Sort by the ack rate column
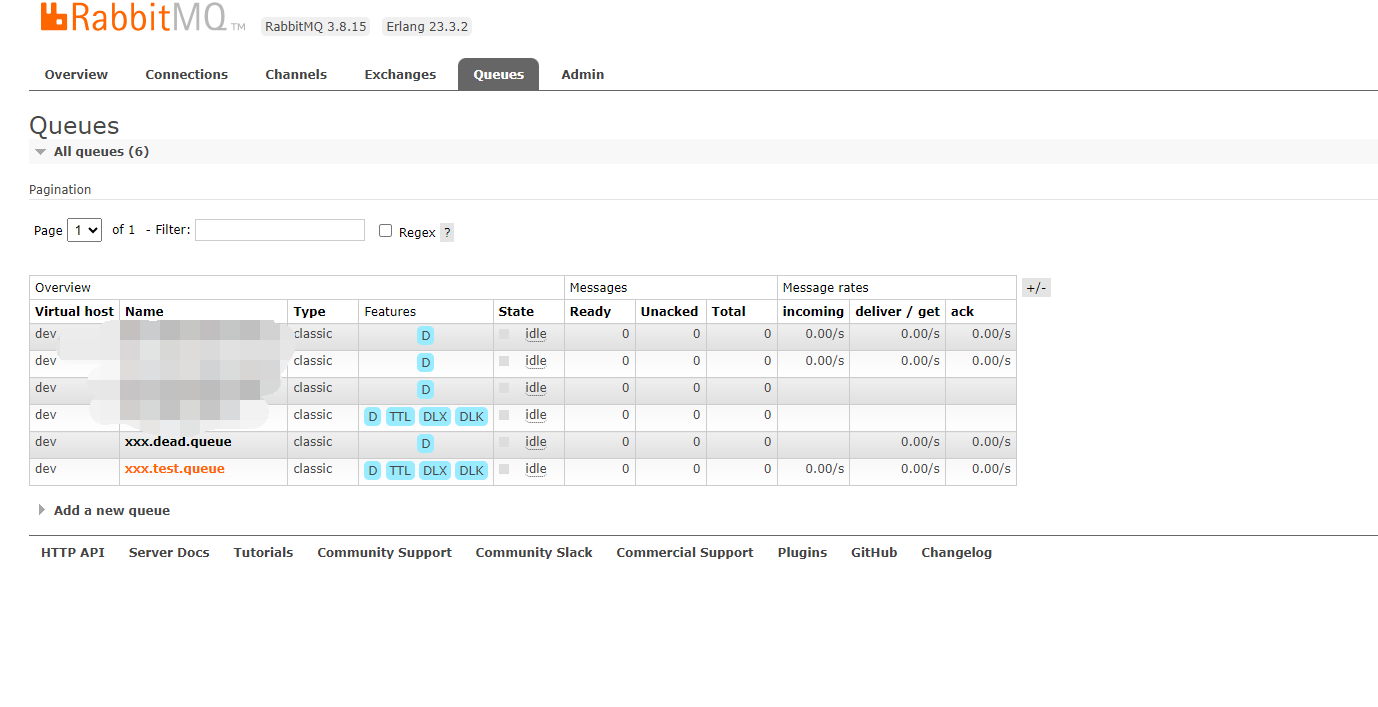This screenshot has width=1378, height=707. 963,311
